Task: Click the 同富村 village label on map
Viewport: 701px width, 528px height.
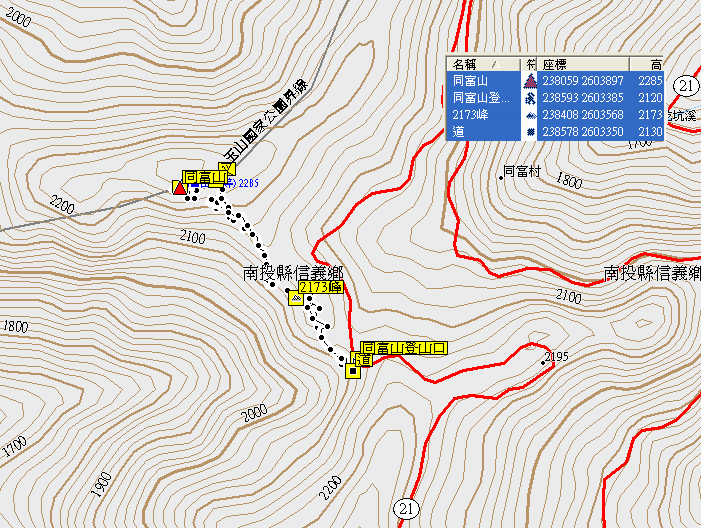Action: coord(522,171)
